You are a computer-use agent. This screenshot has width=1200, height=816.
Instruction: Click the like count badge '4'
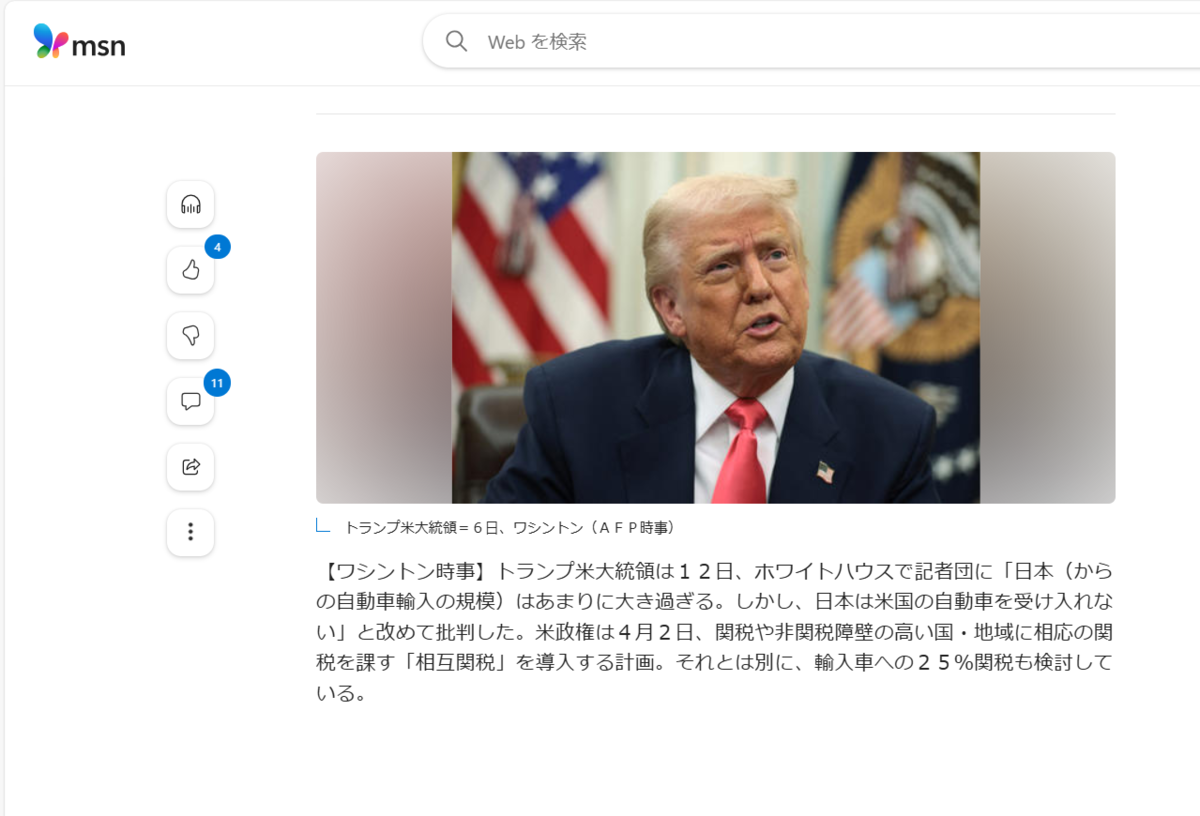217,246
